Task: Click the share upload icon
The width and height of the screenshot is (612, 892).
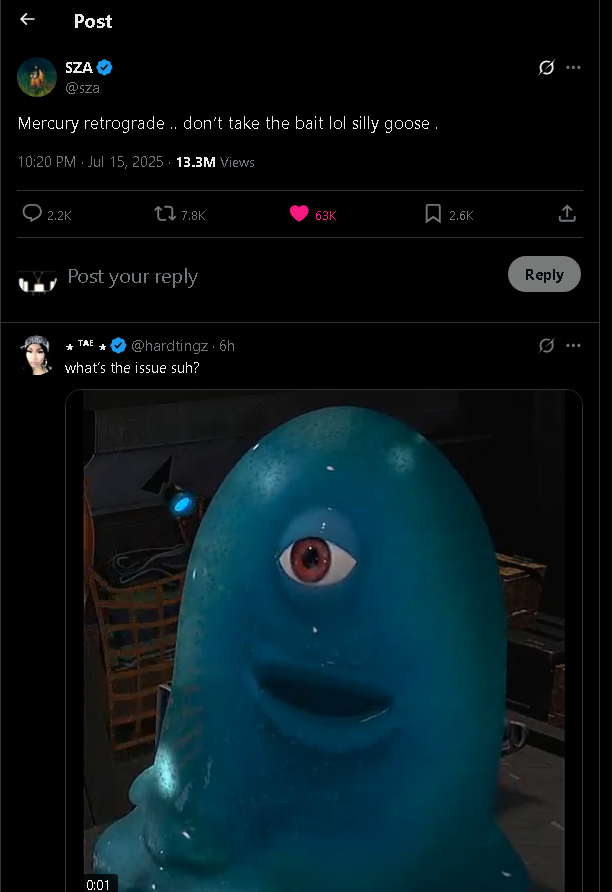Action: [x=566, y=214]
